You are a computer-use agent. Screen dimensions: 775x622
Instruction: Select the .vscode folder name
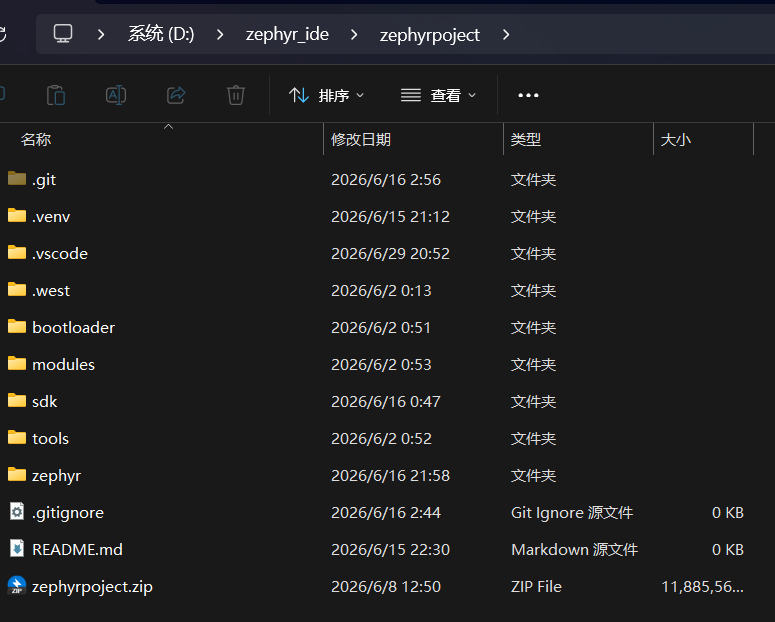(x=60, y=254)
